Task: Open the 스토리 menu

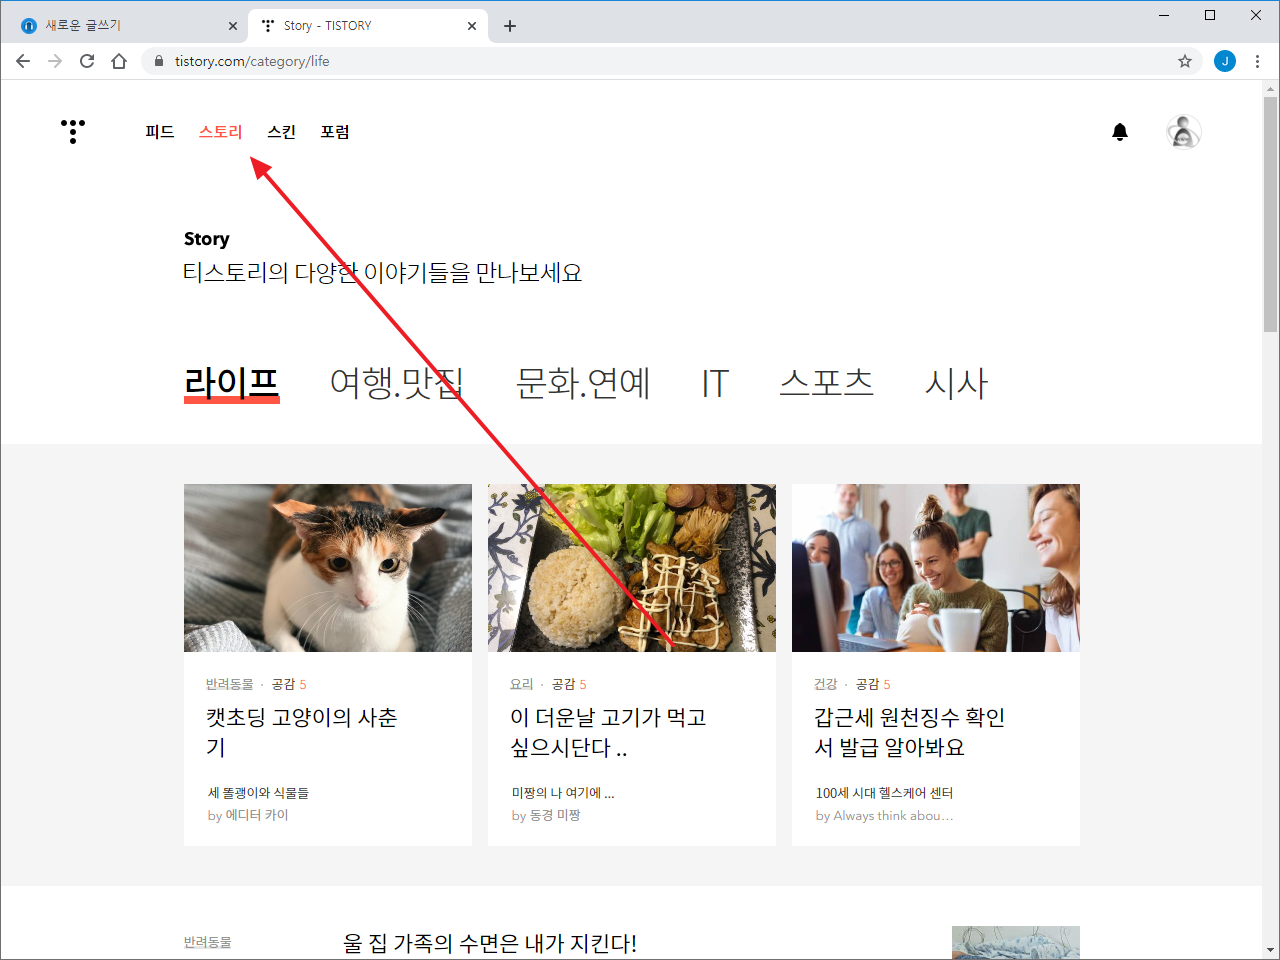Action: coord(221,132)
